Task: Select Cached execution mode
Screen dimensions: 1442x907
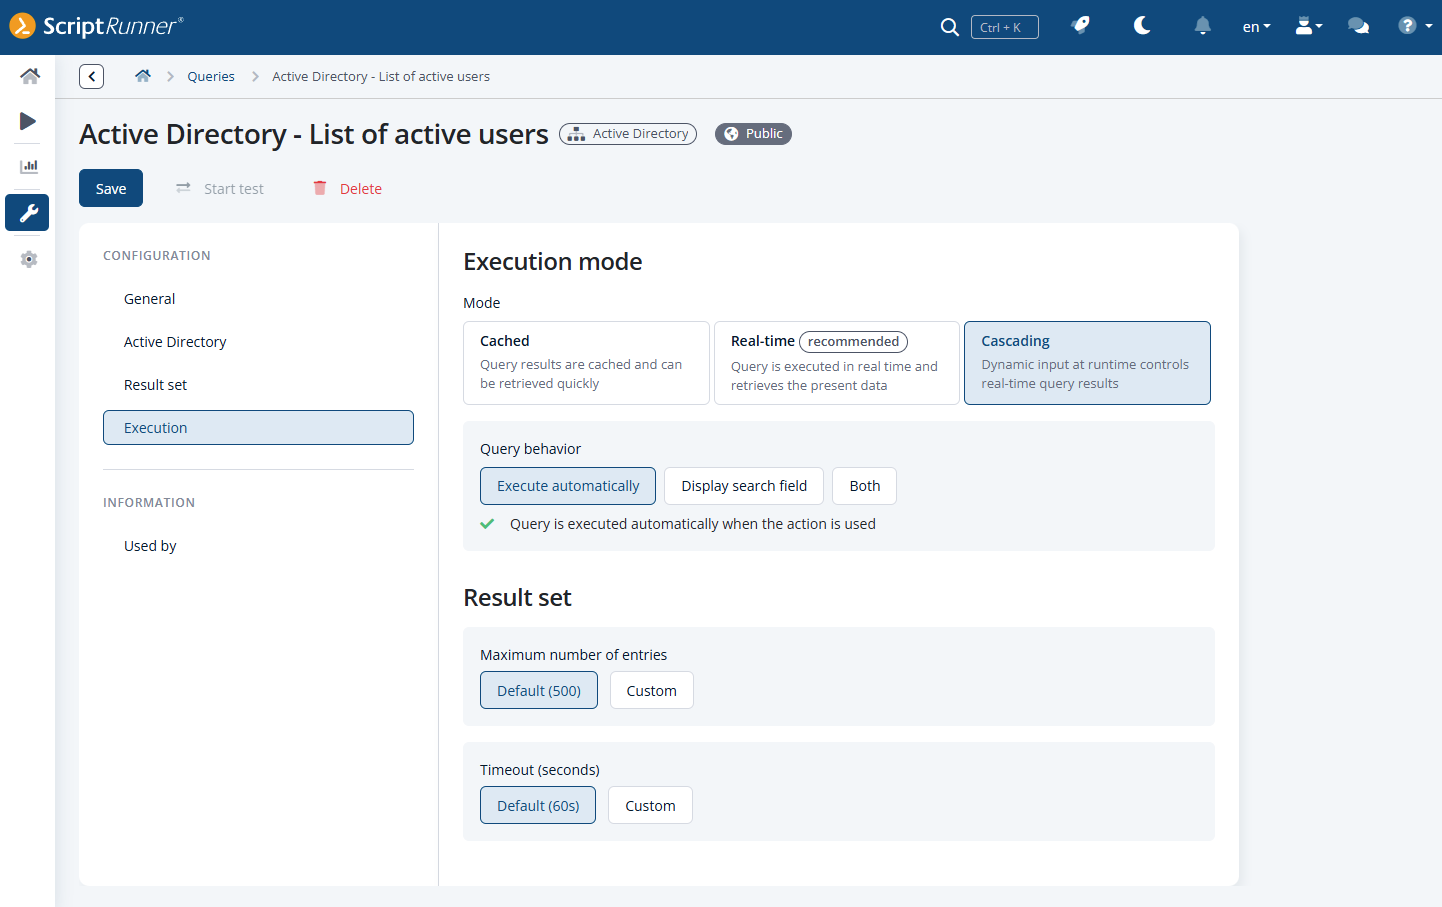Action: tap(586, 363)
